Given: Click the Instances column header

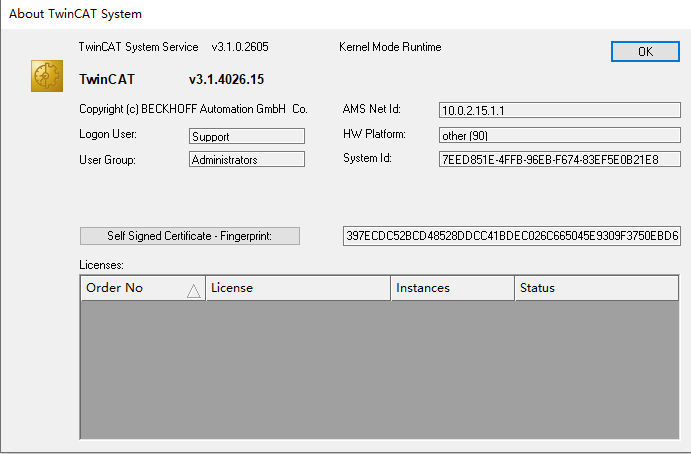Looking at the screenshot, I should coord(453,288).
